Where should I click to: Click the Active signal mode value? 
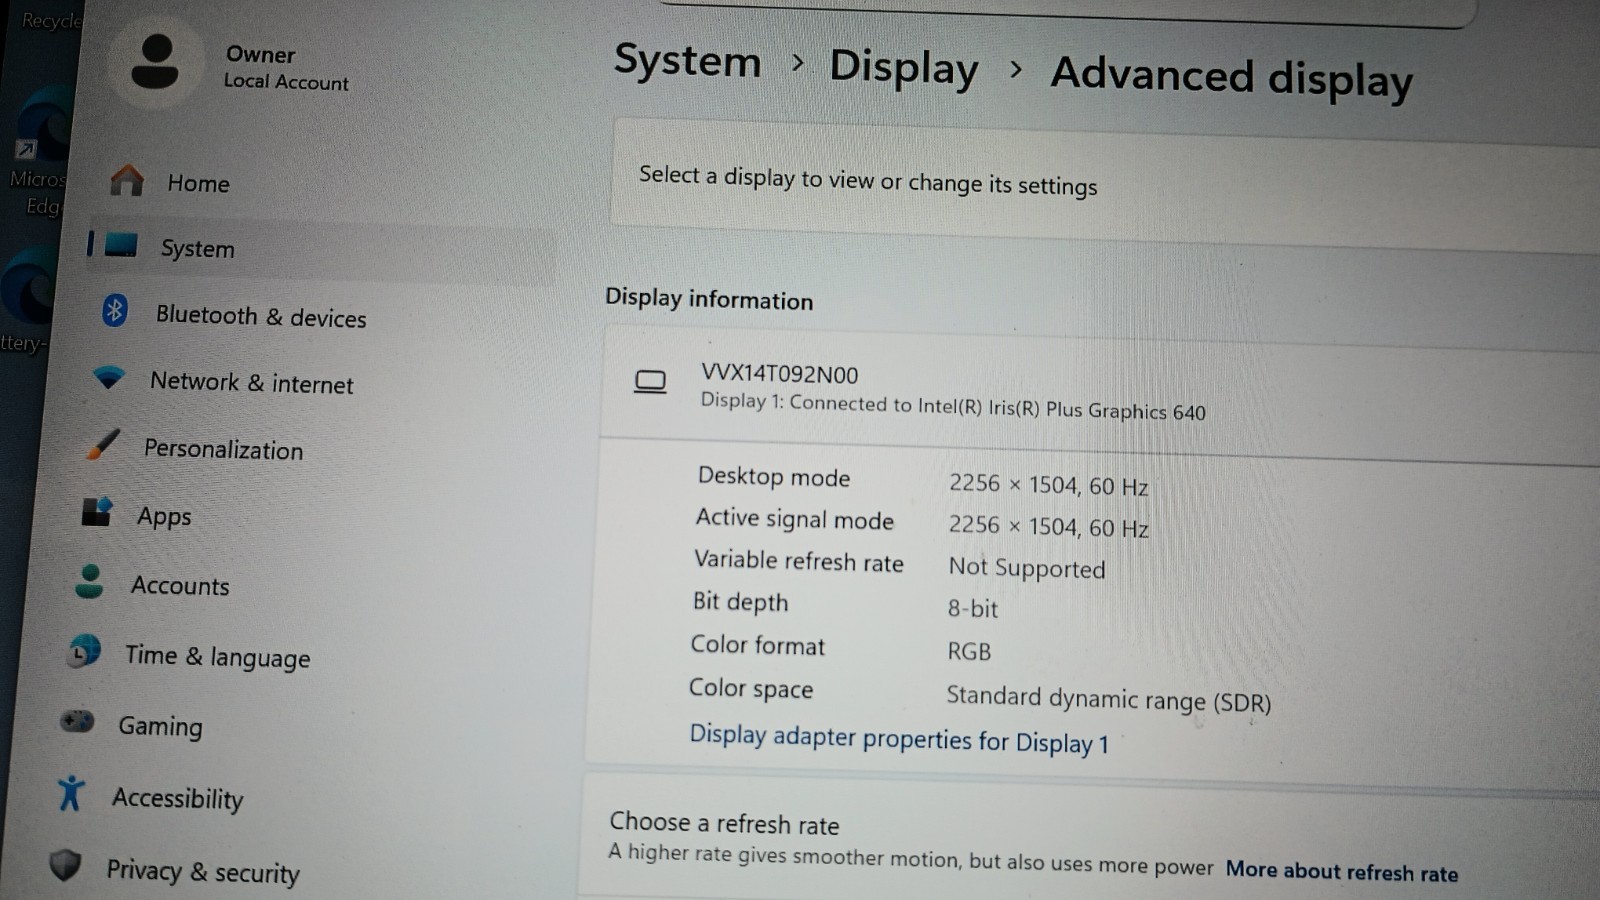pos(1048,526)
